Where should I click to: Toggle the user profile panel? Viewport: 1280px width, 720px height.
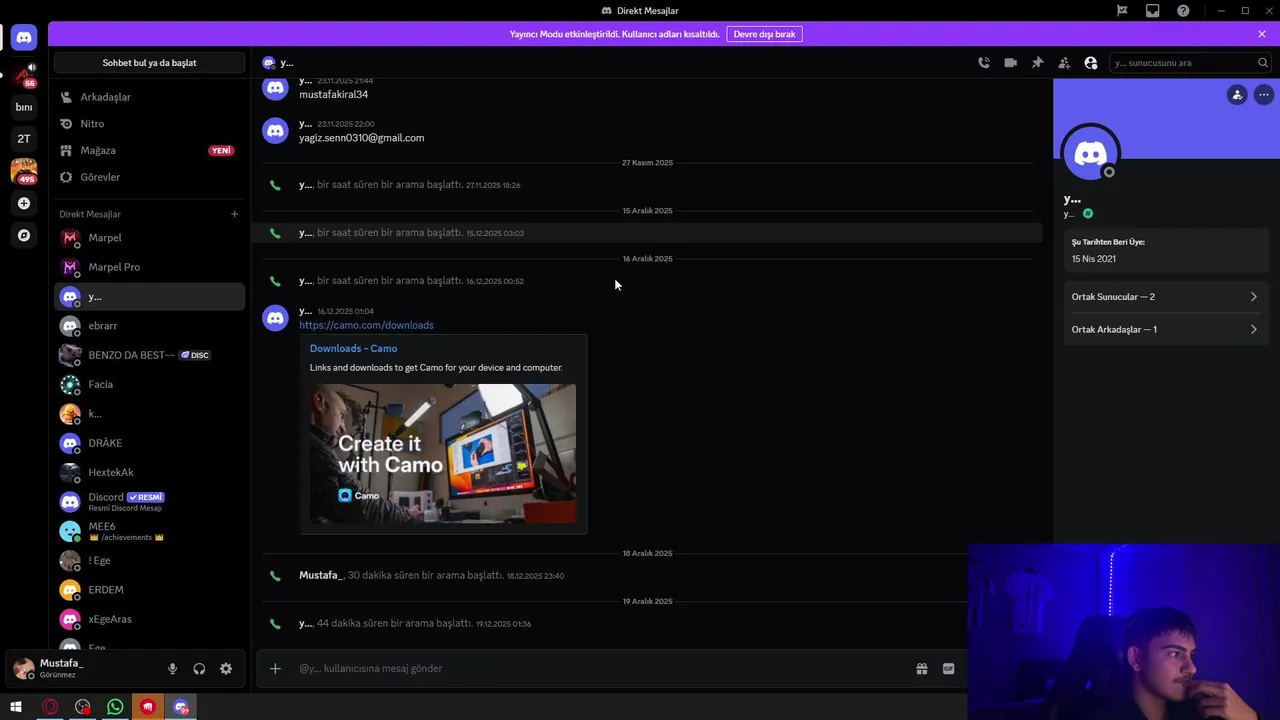pyautogui.click(x=1091, y=63)
